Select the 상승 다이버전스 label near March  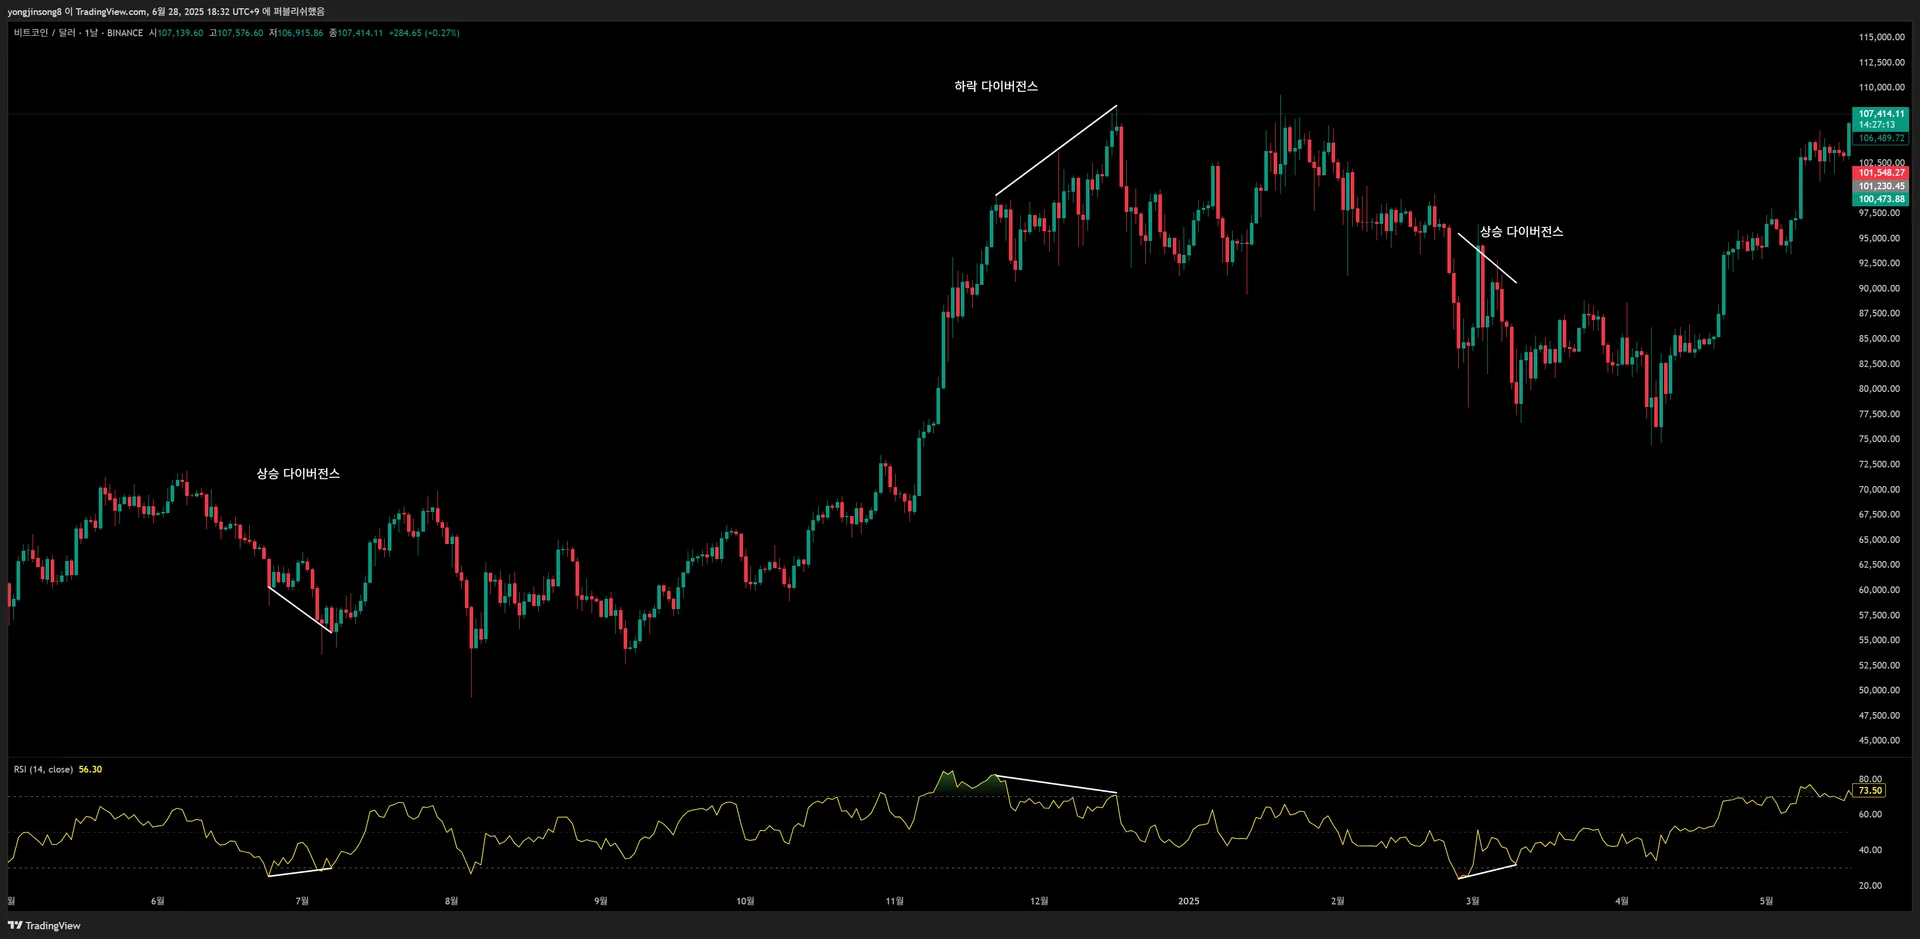pos(1521,232)
